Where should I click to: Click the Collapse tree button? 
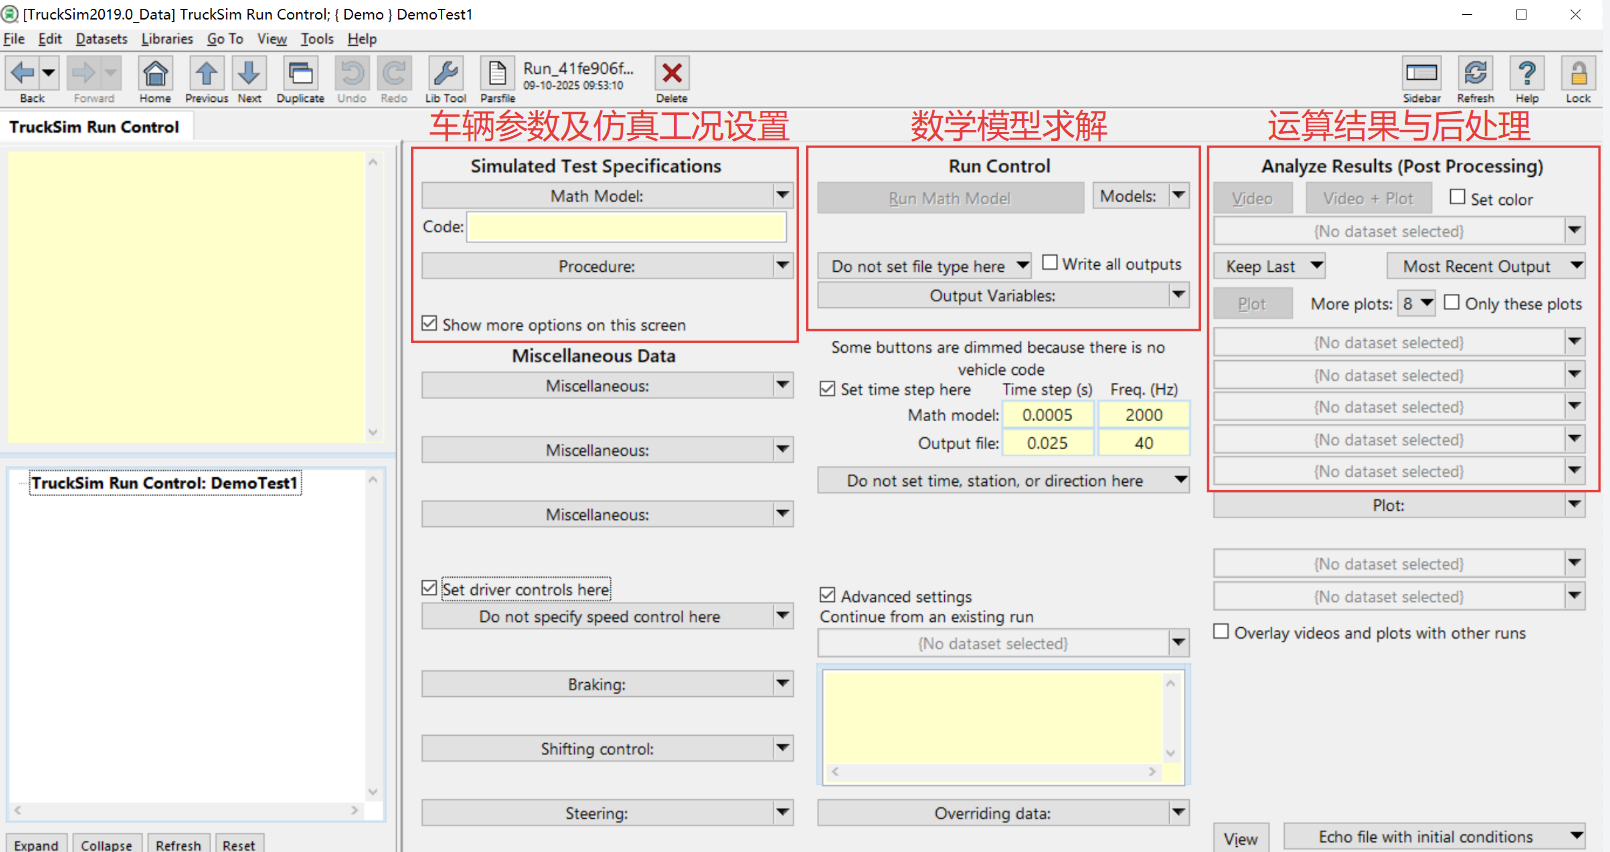pyautogui.click(x=107, y=845)
